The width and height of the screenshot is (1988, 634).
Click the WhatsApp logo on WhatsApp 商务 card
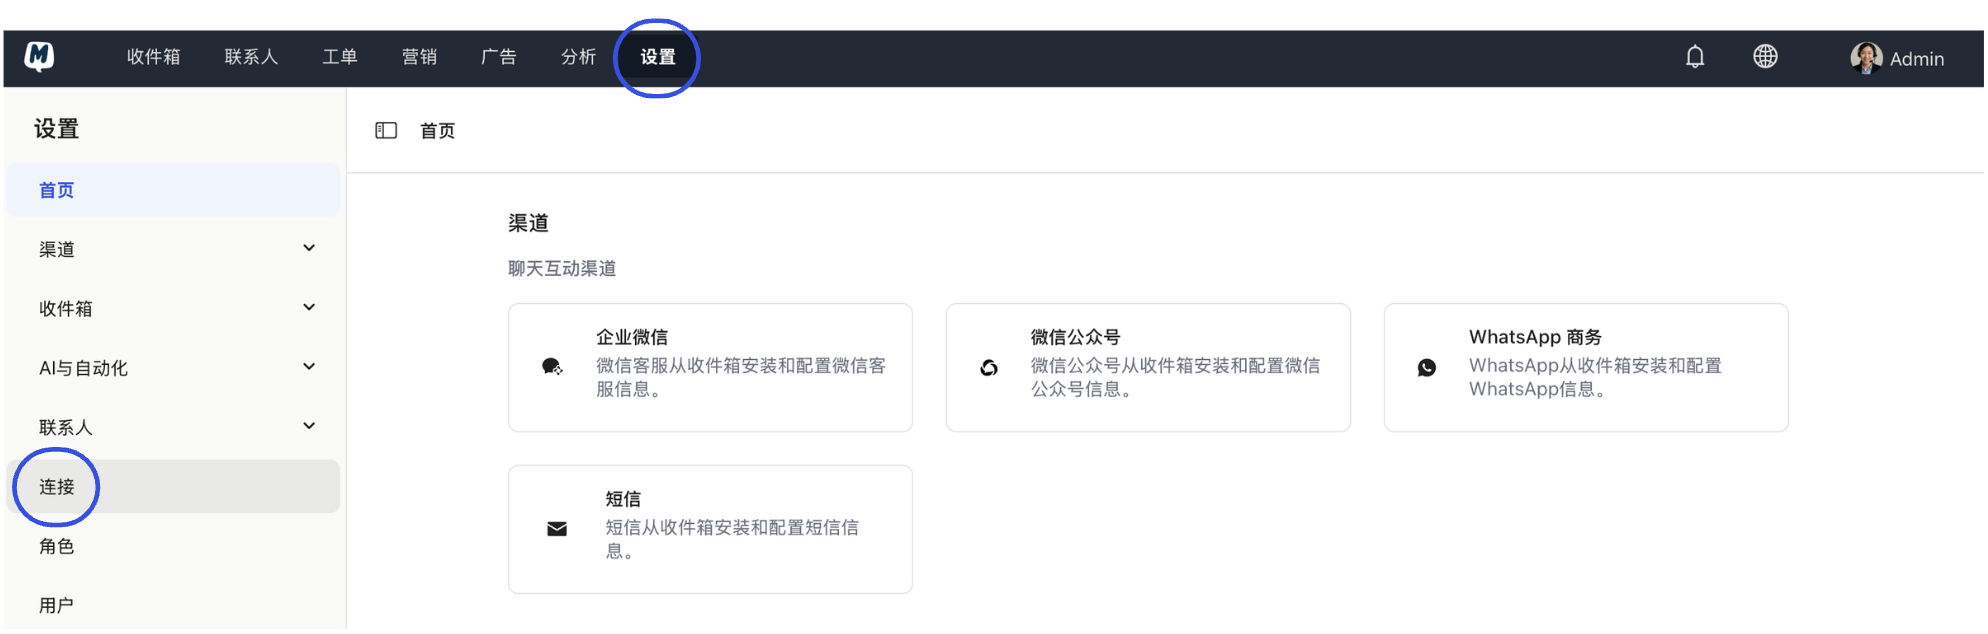coord(1429,366)
